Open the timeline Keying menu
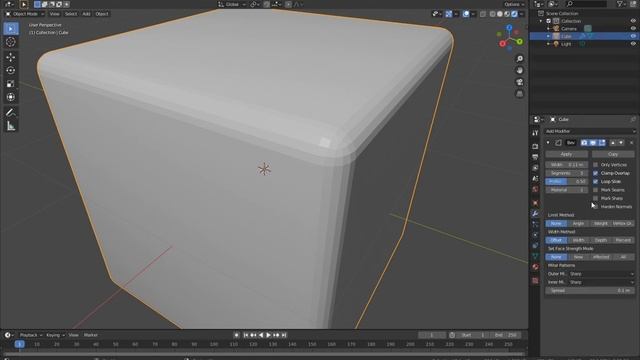Viewport: 640px width, 360px height. pyautogui.click(x=55, y=335)
